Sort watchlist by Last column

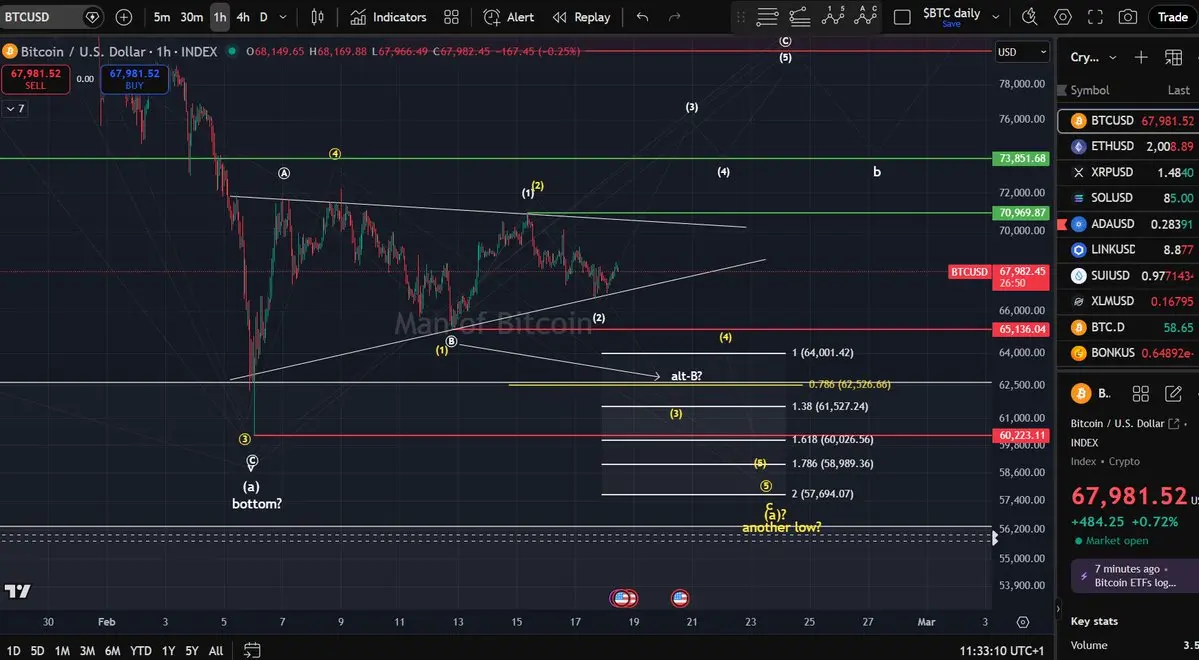1178,90
